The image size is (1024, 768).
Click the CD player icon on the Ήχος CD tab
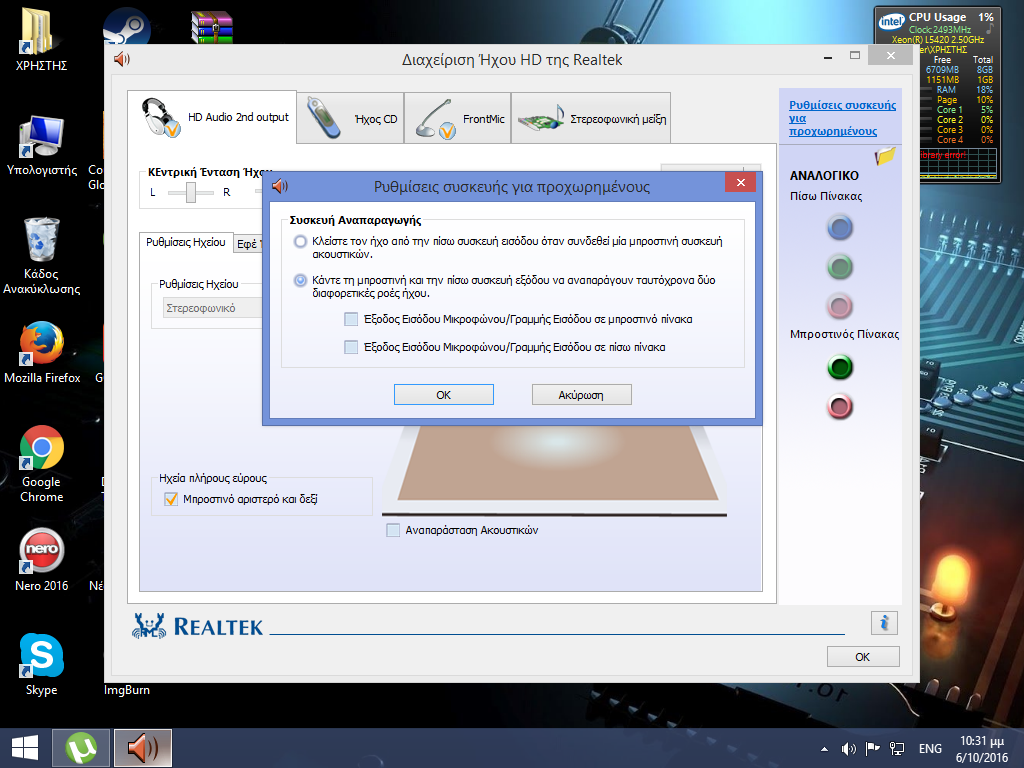pyautogui.click(x=323, y=118)
